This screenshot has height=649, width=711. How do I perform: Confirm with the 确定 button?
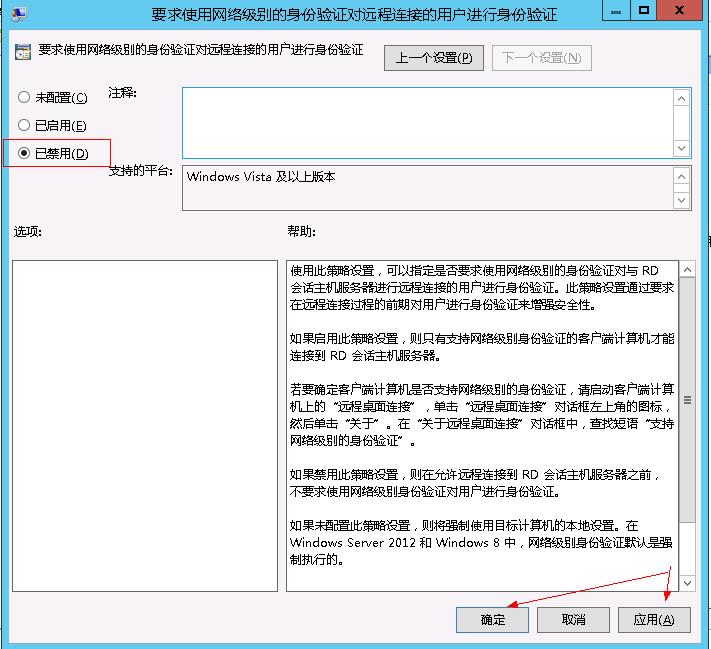[x=492, y=620]
